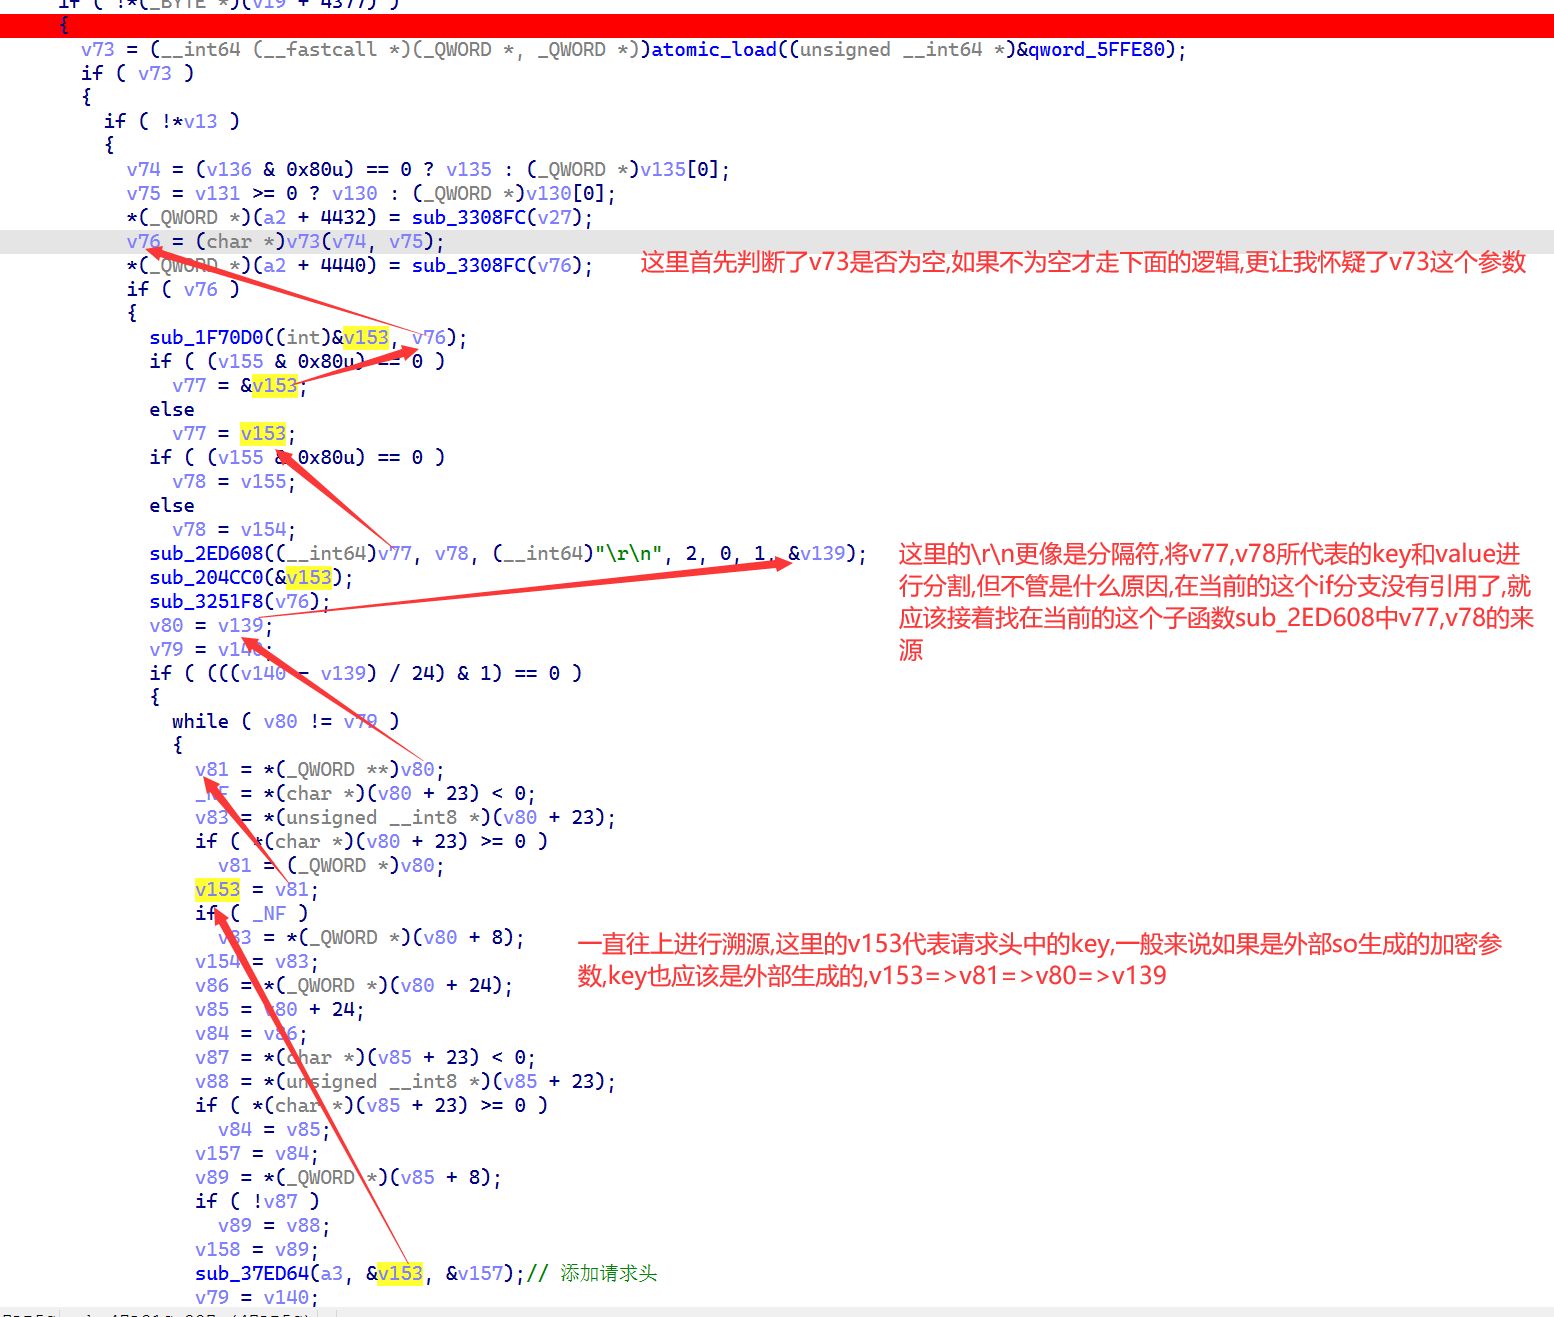Click the red highlighted breakpoint line
1554x1317 pixels.
[x=777, y=26]
